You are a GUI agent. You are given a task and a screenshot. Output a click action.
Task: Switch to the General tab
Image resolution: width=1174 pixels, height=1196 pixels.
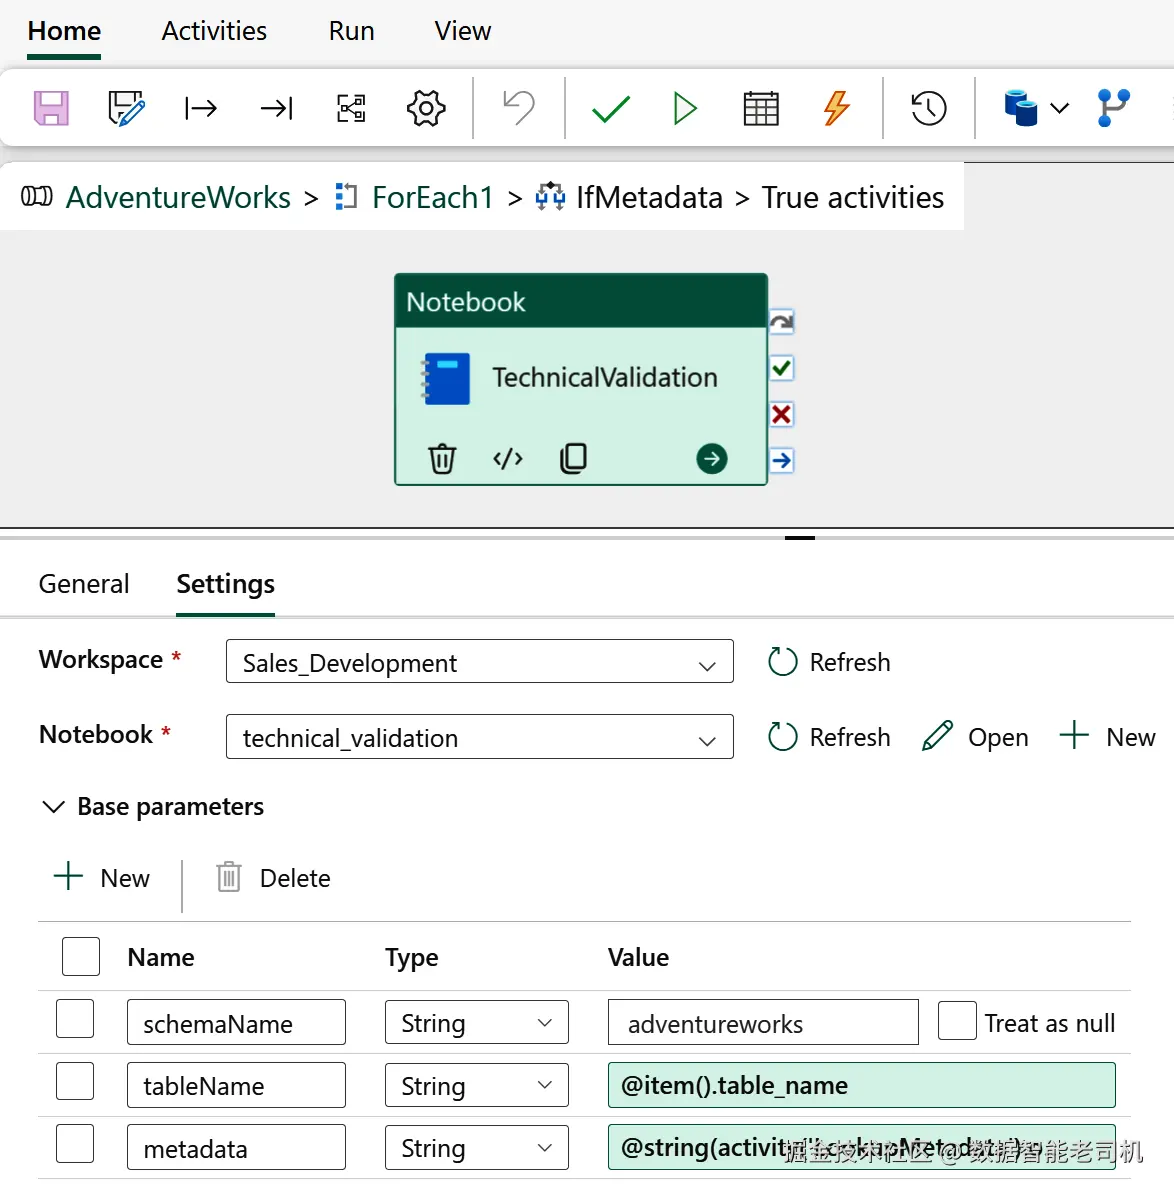tap(84, 584)
